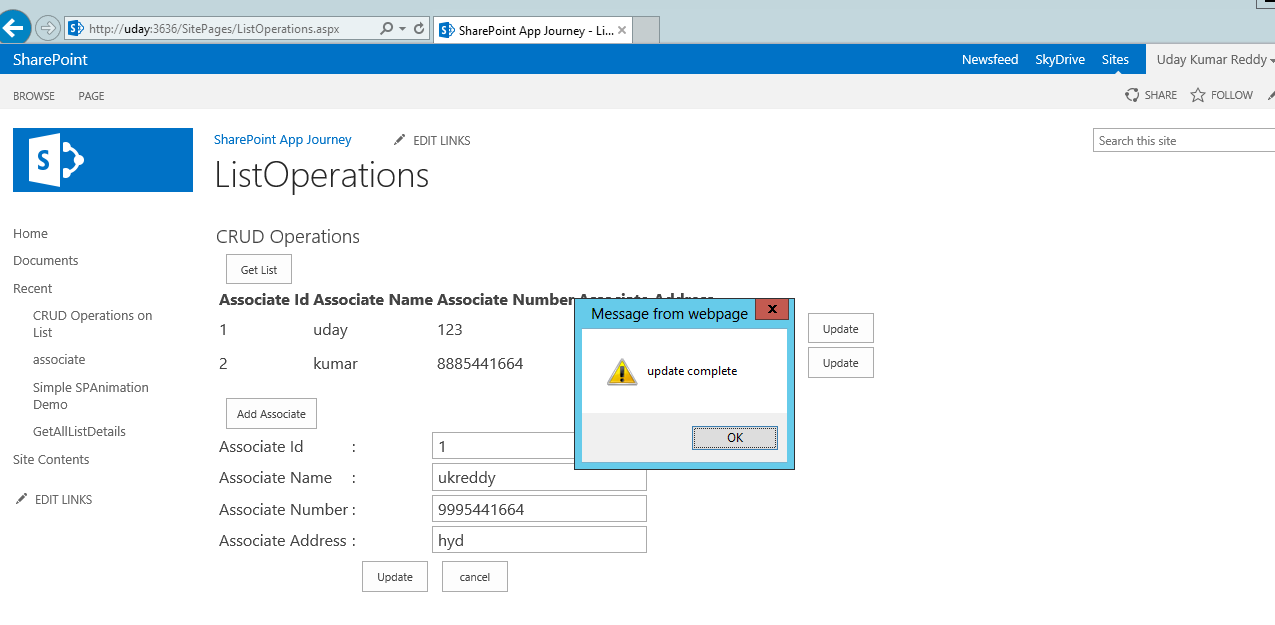Click the '123' number cell
The width and height of the screenshot is (1275, 625).
click(x=450, y=329)
